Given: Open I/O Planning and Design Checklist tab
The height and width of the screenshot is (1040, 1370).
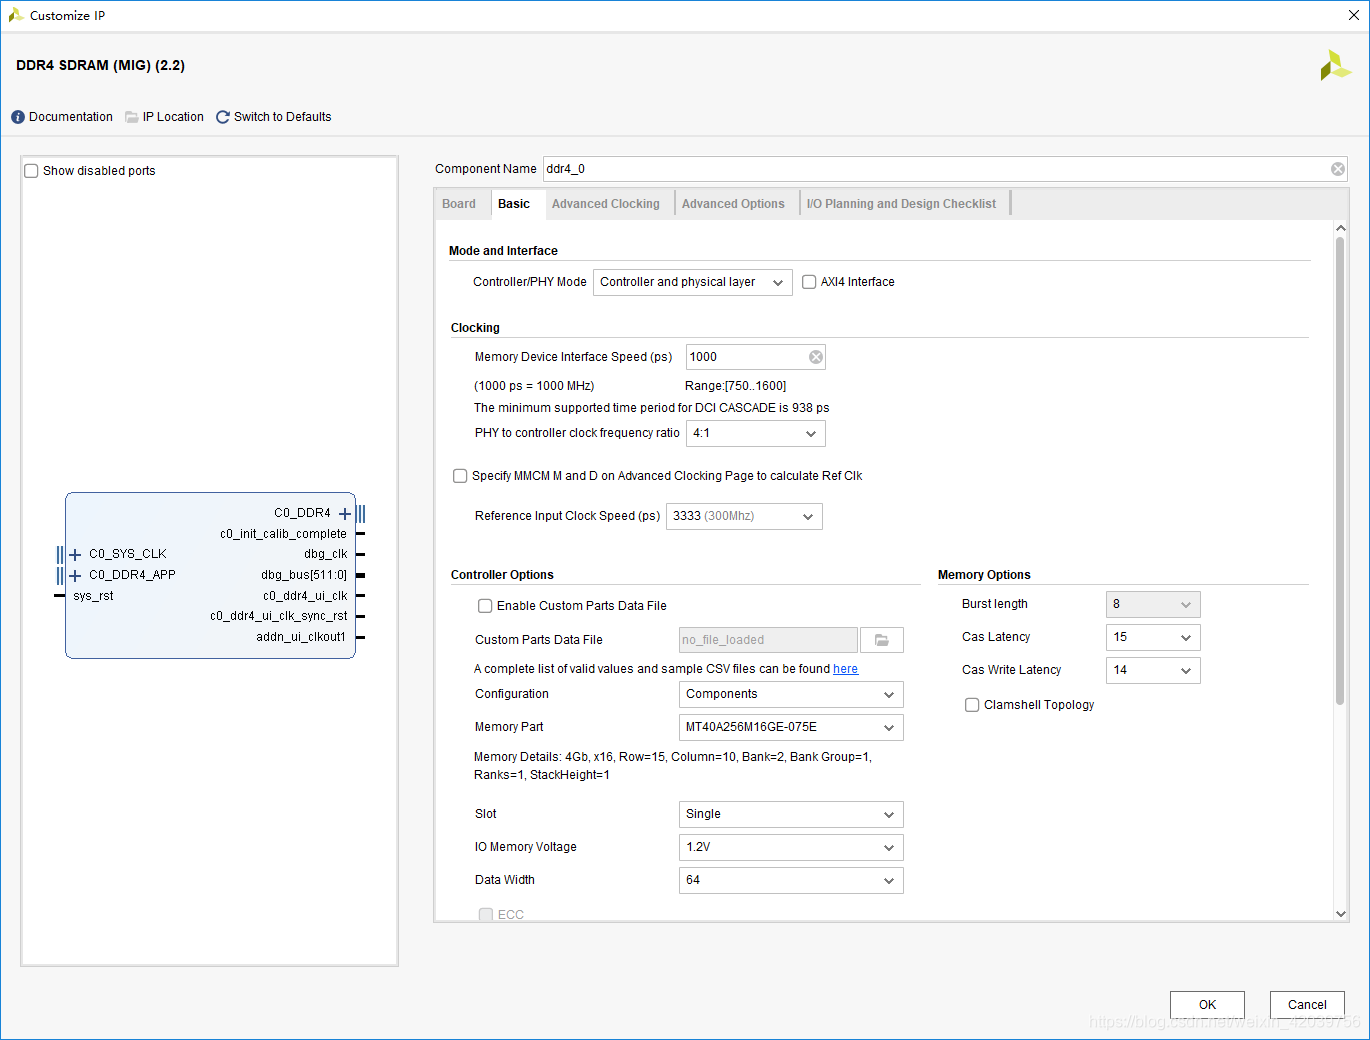Looking at the screenshot, I should [901, 204].
